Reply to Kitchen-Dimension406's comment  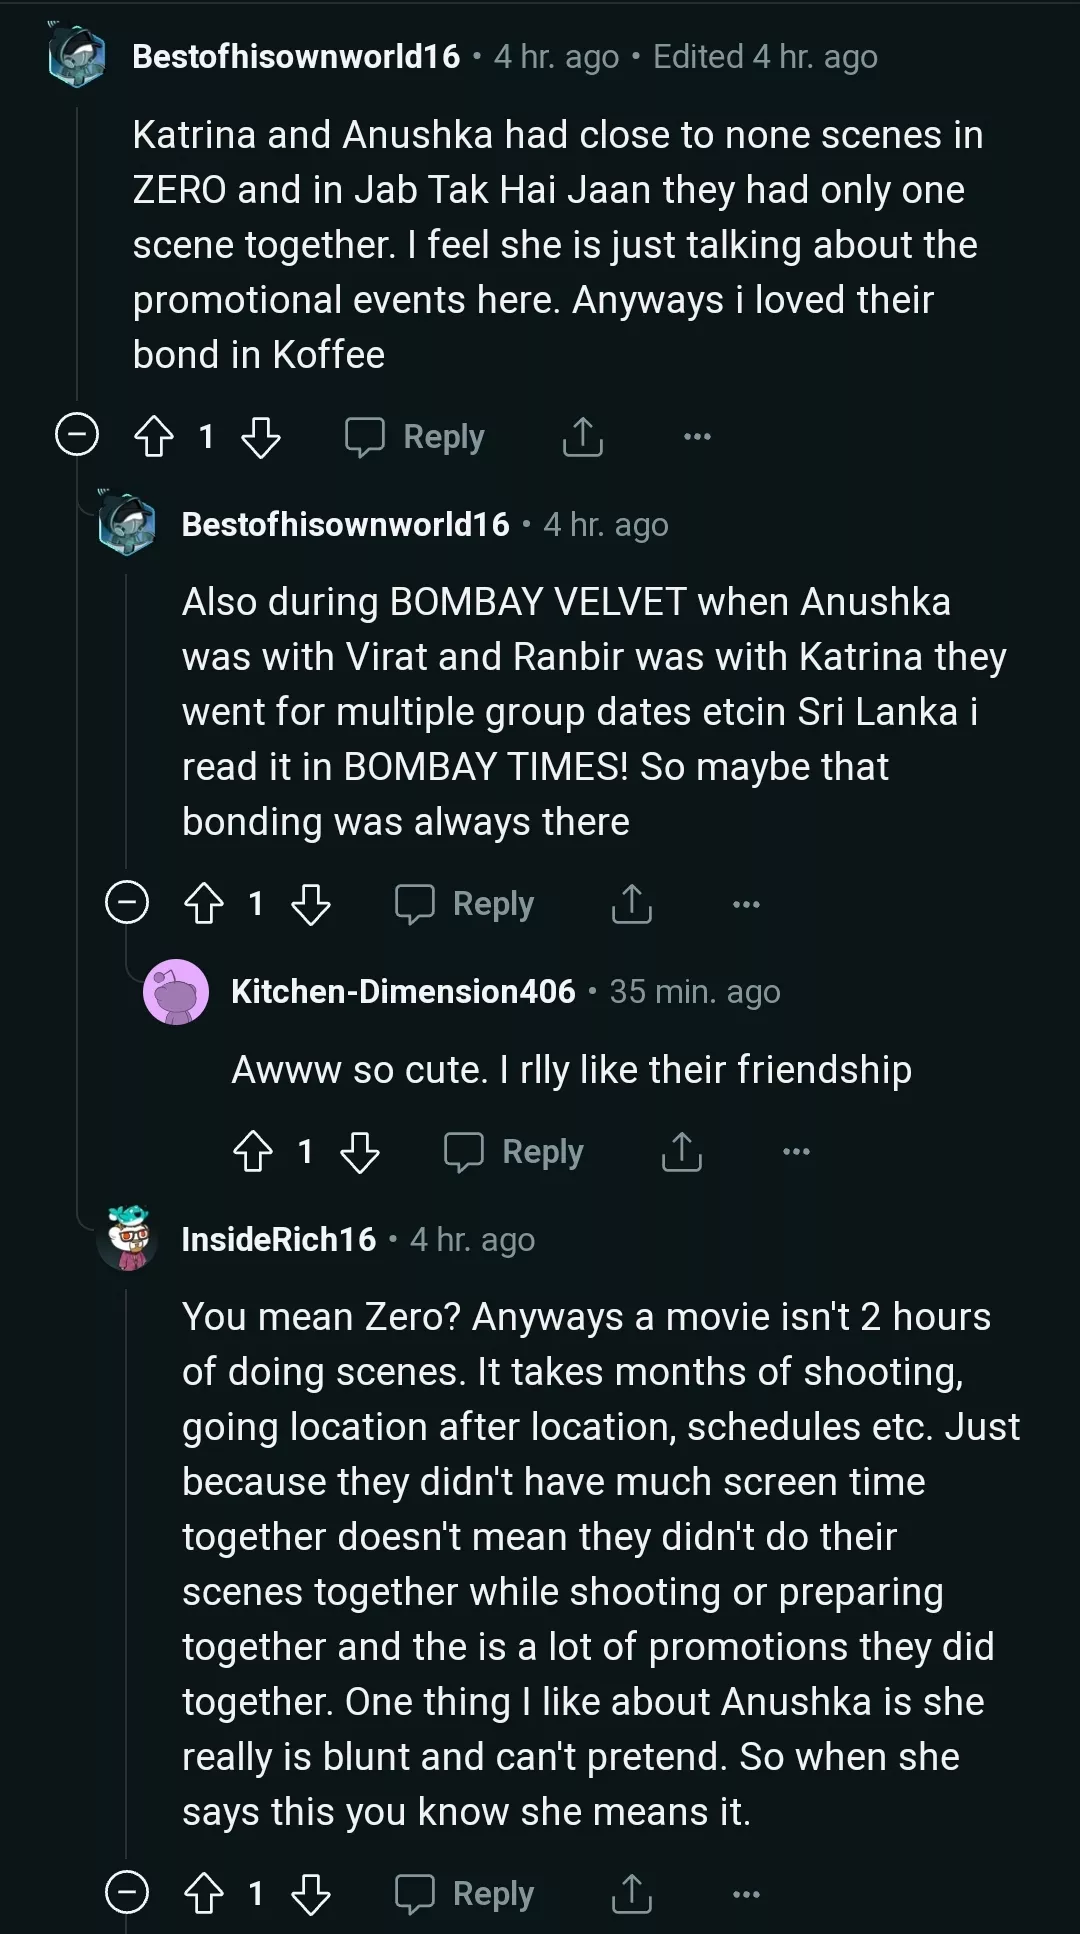coord(514,1152)
